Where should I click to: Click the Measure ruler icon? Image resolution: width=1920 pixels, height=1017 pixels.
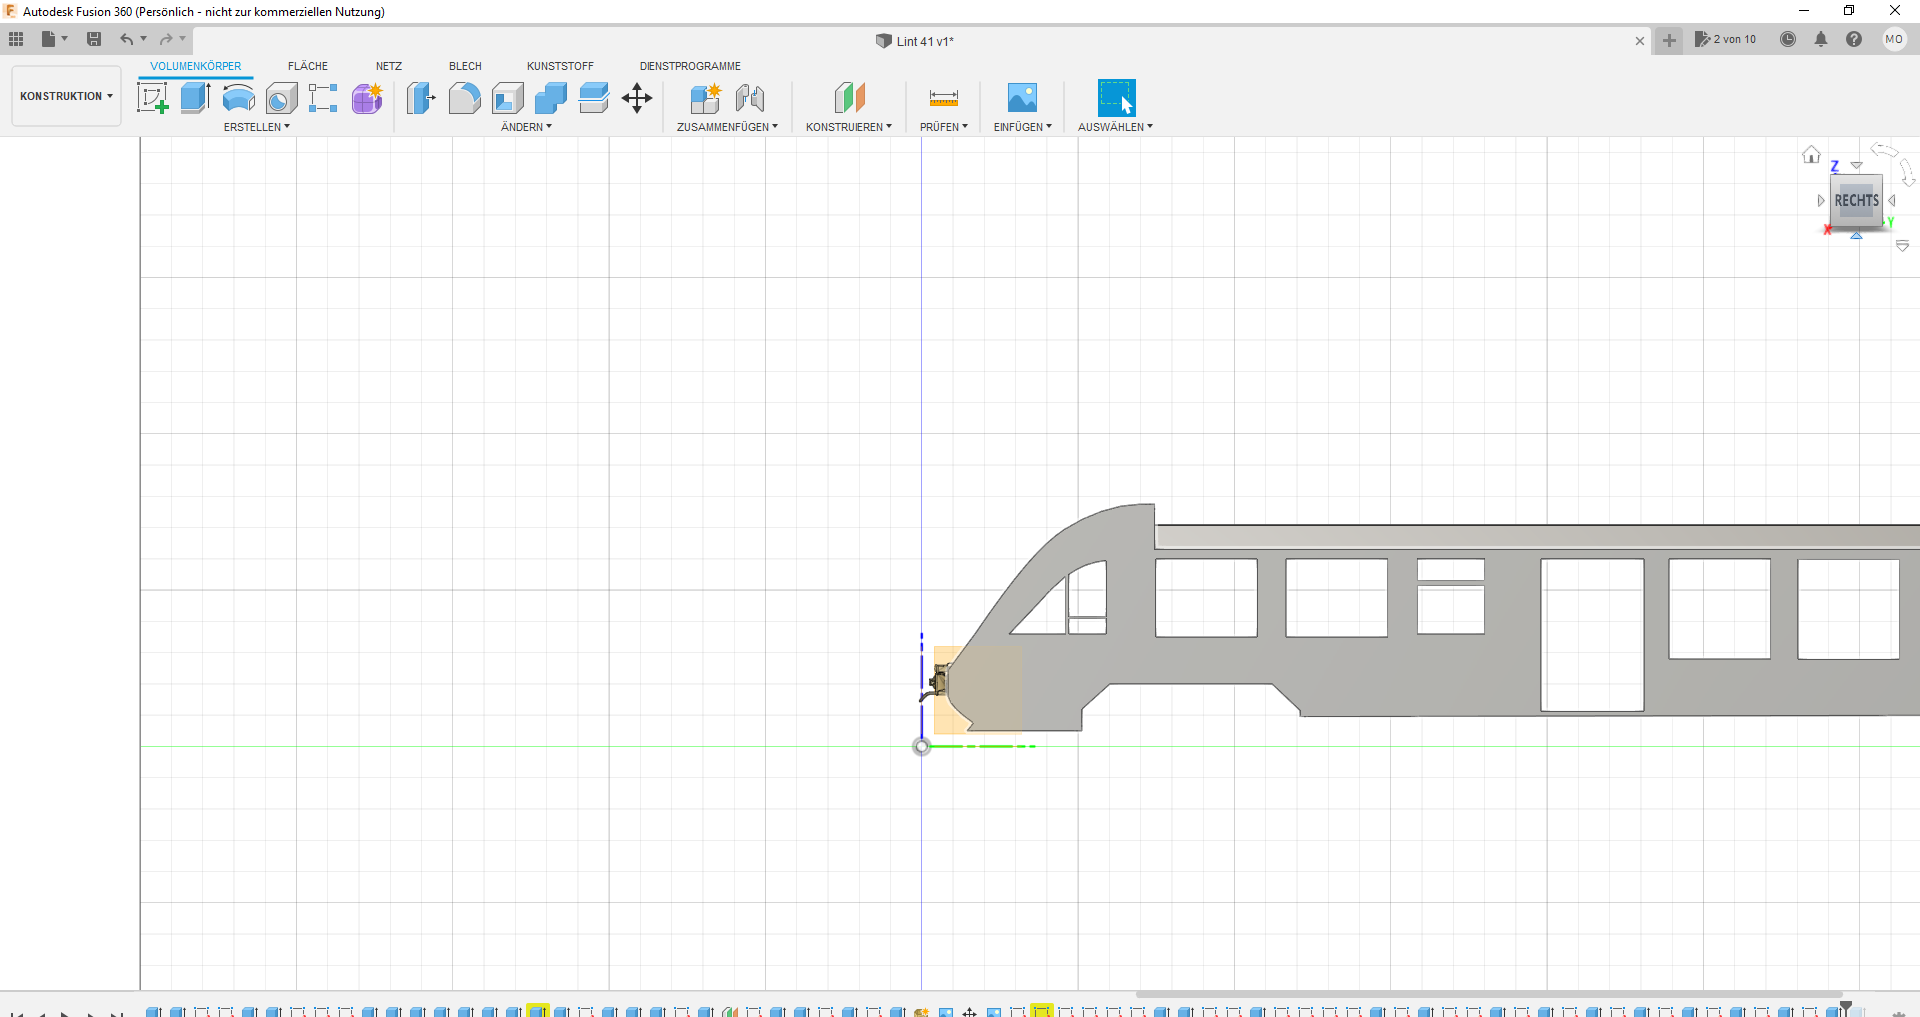(x=944, y=98)
